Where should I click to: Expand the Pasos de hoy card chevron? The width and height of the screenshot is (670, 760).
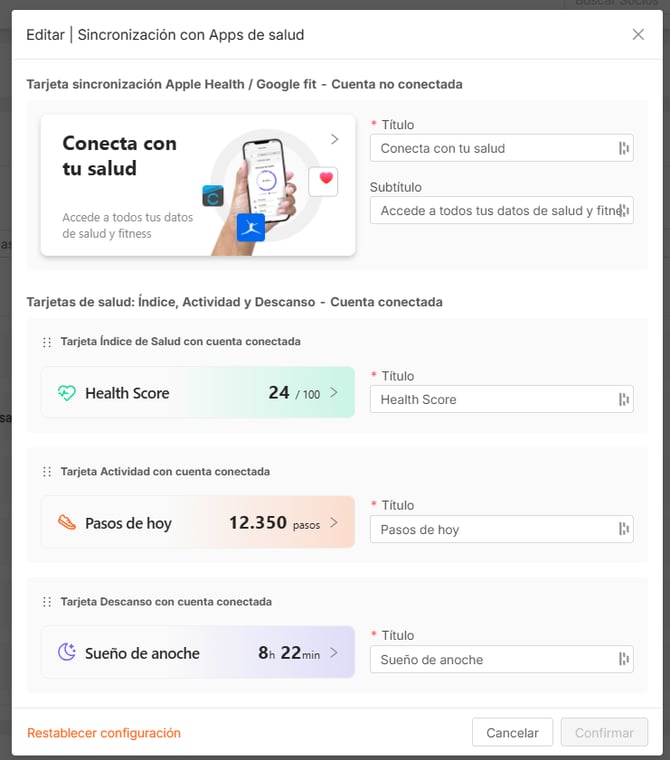tap(334, 522)
